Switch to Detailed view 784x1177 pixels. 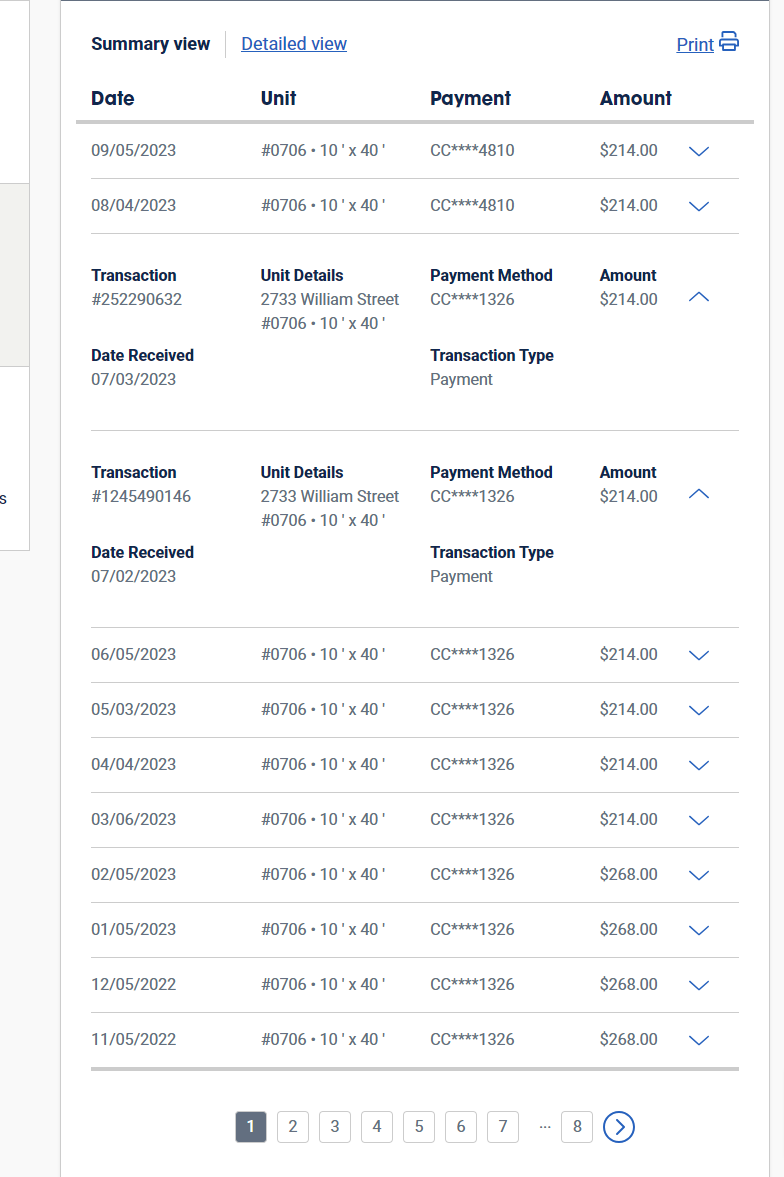pyautogui.click(x=294, y=44)
